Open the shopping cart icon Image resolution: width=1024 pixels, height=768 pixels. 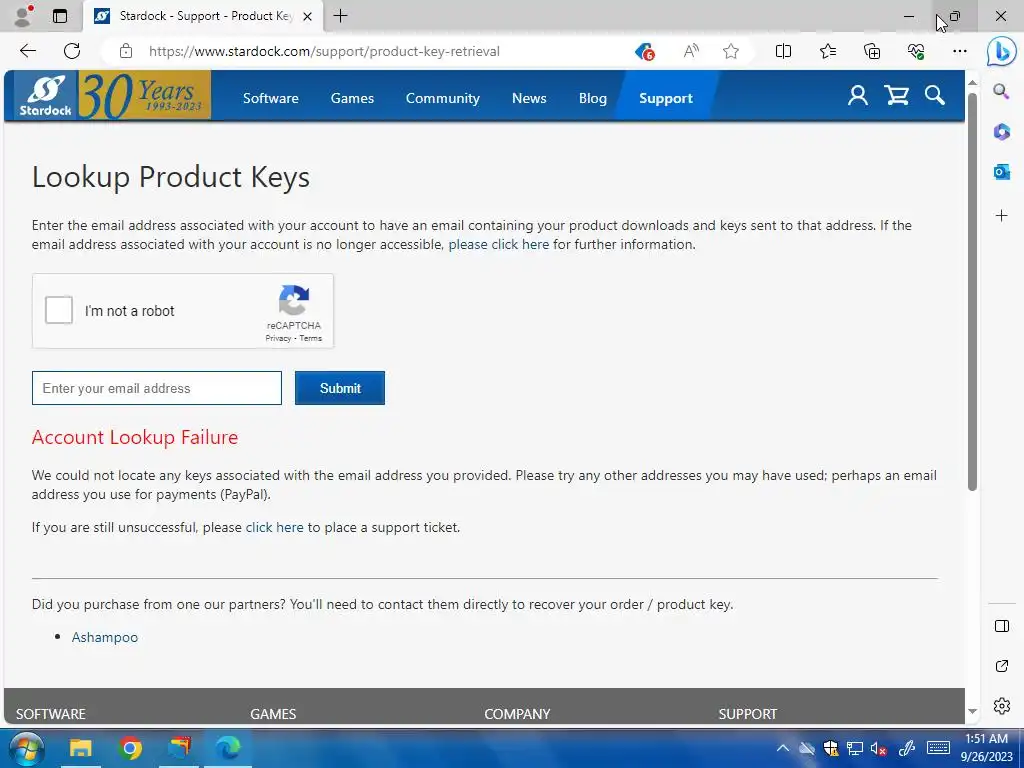click(x=897, y=96)
